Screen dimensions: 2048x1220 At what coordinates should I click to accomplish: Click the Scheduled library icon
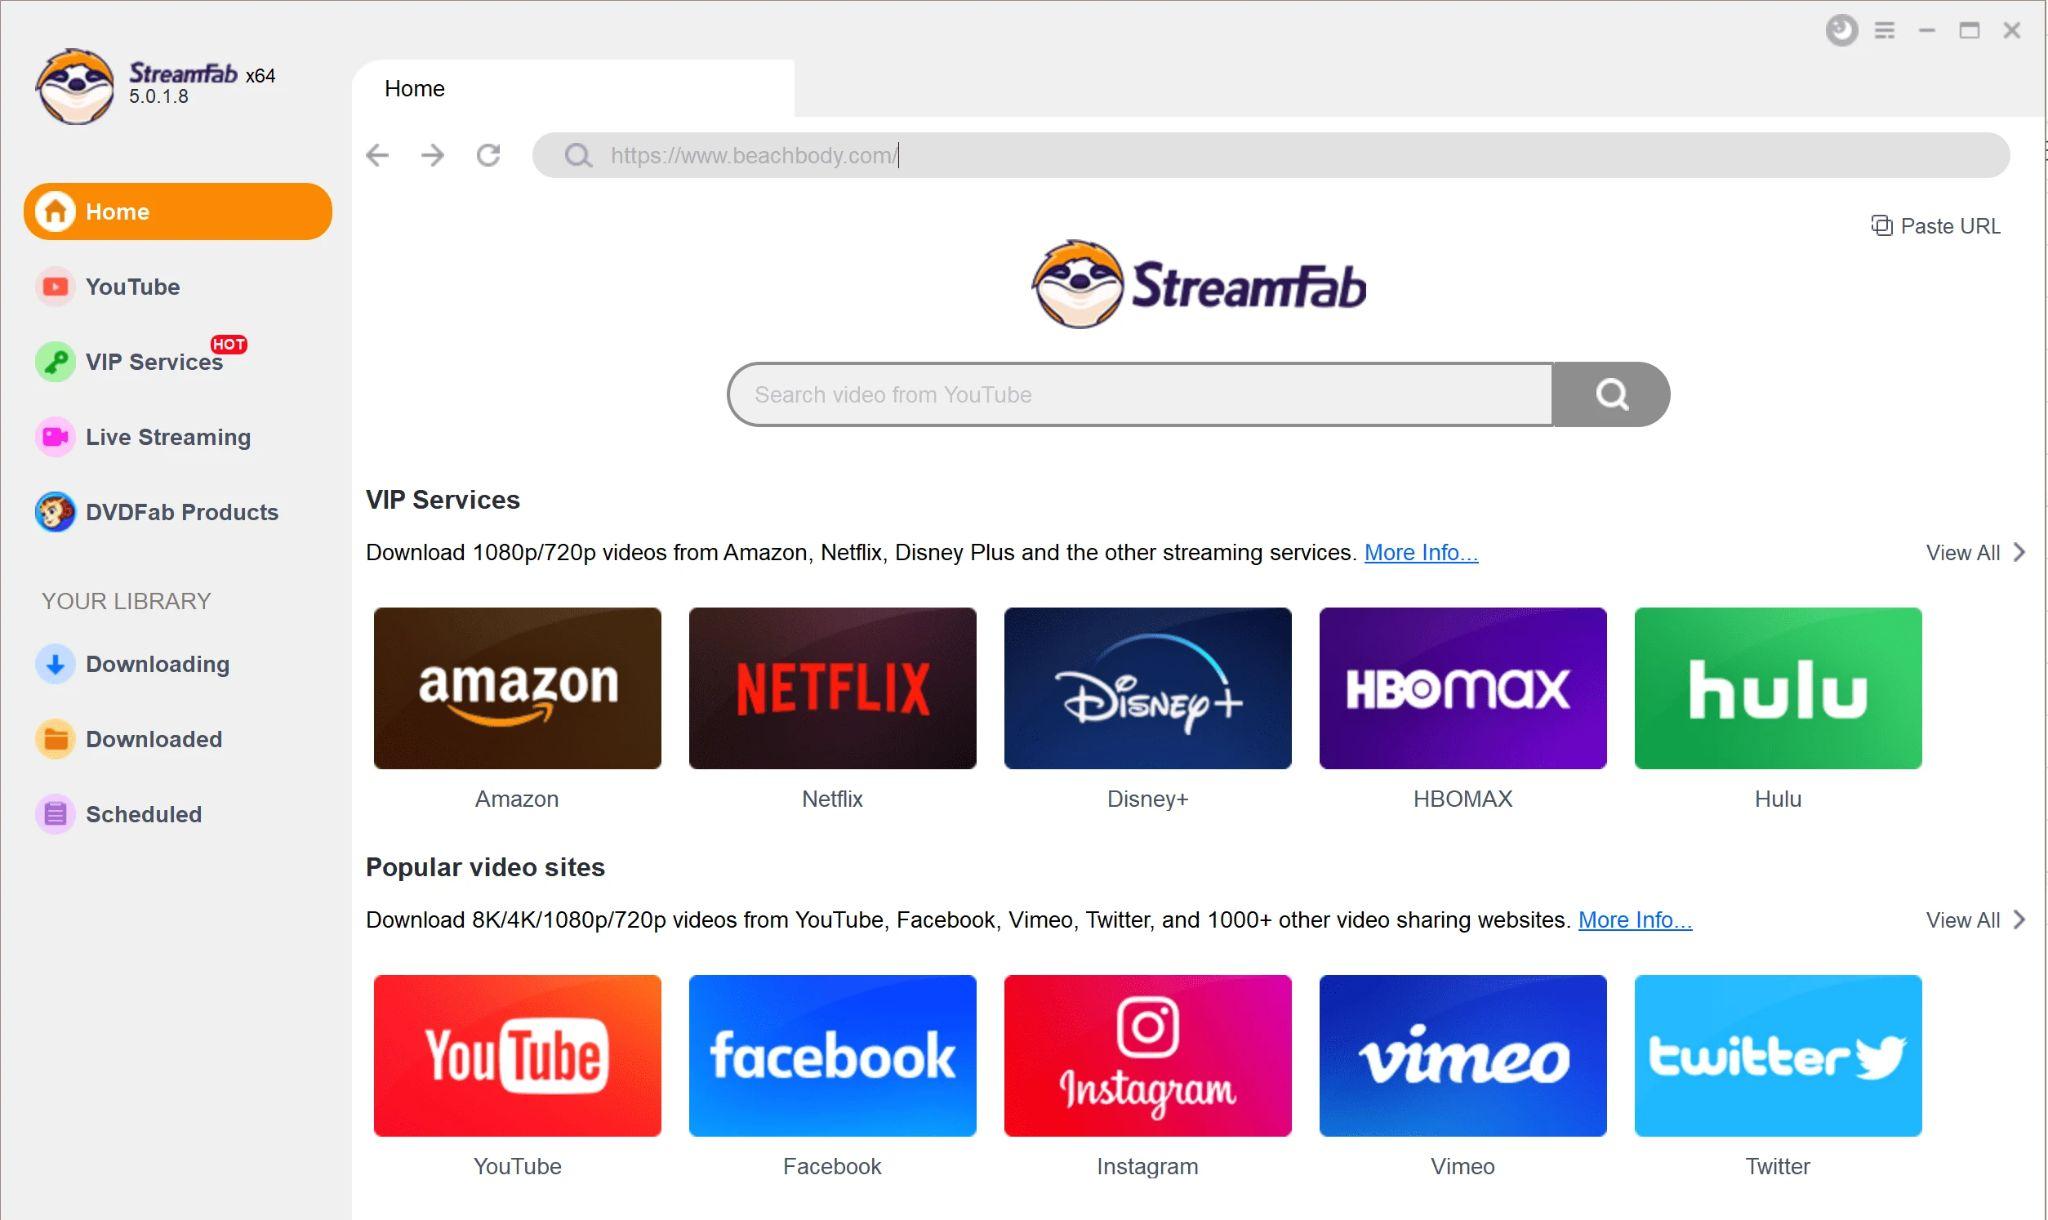coord(54,813)
